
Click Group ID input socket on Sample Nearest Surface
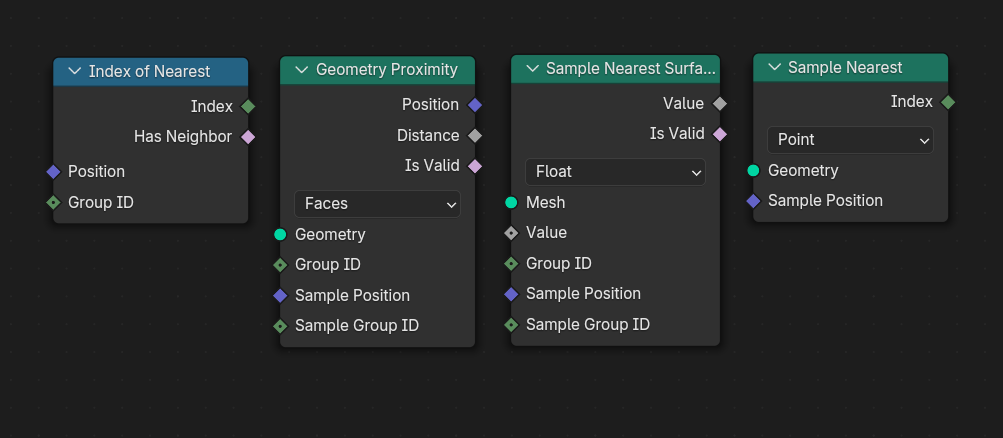511,263
